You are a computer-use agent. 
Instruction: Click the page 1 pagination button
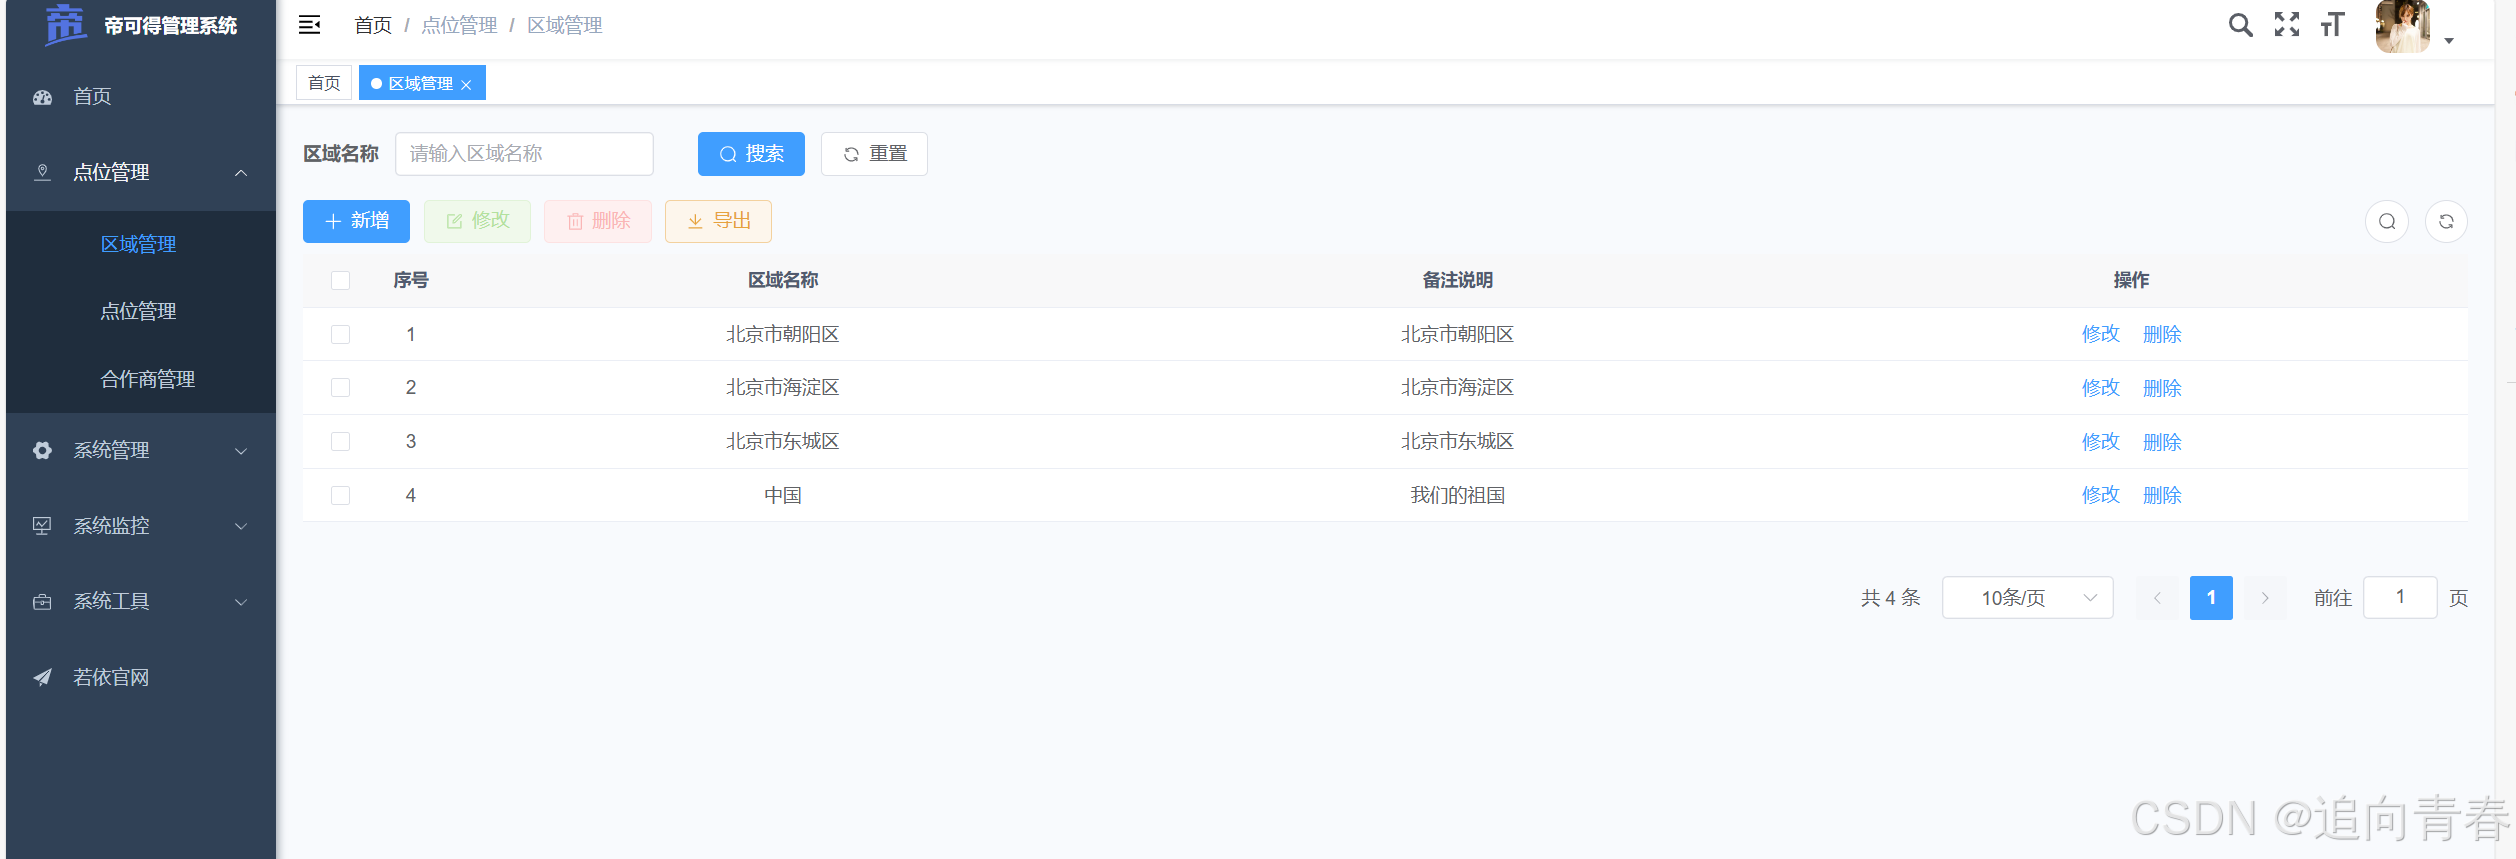point(2211,598)
